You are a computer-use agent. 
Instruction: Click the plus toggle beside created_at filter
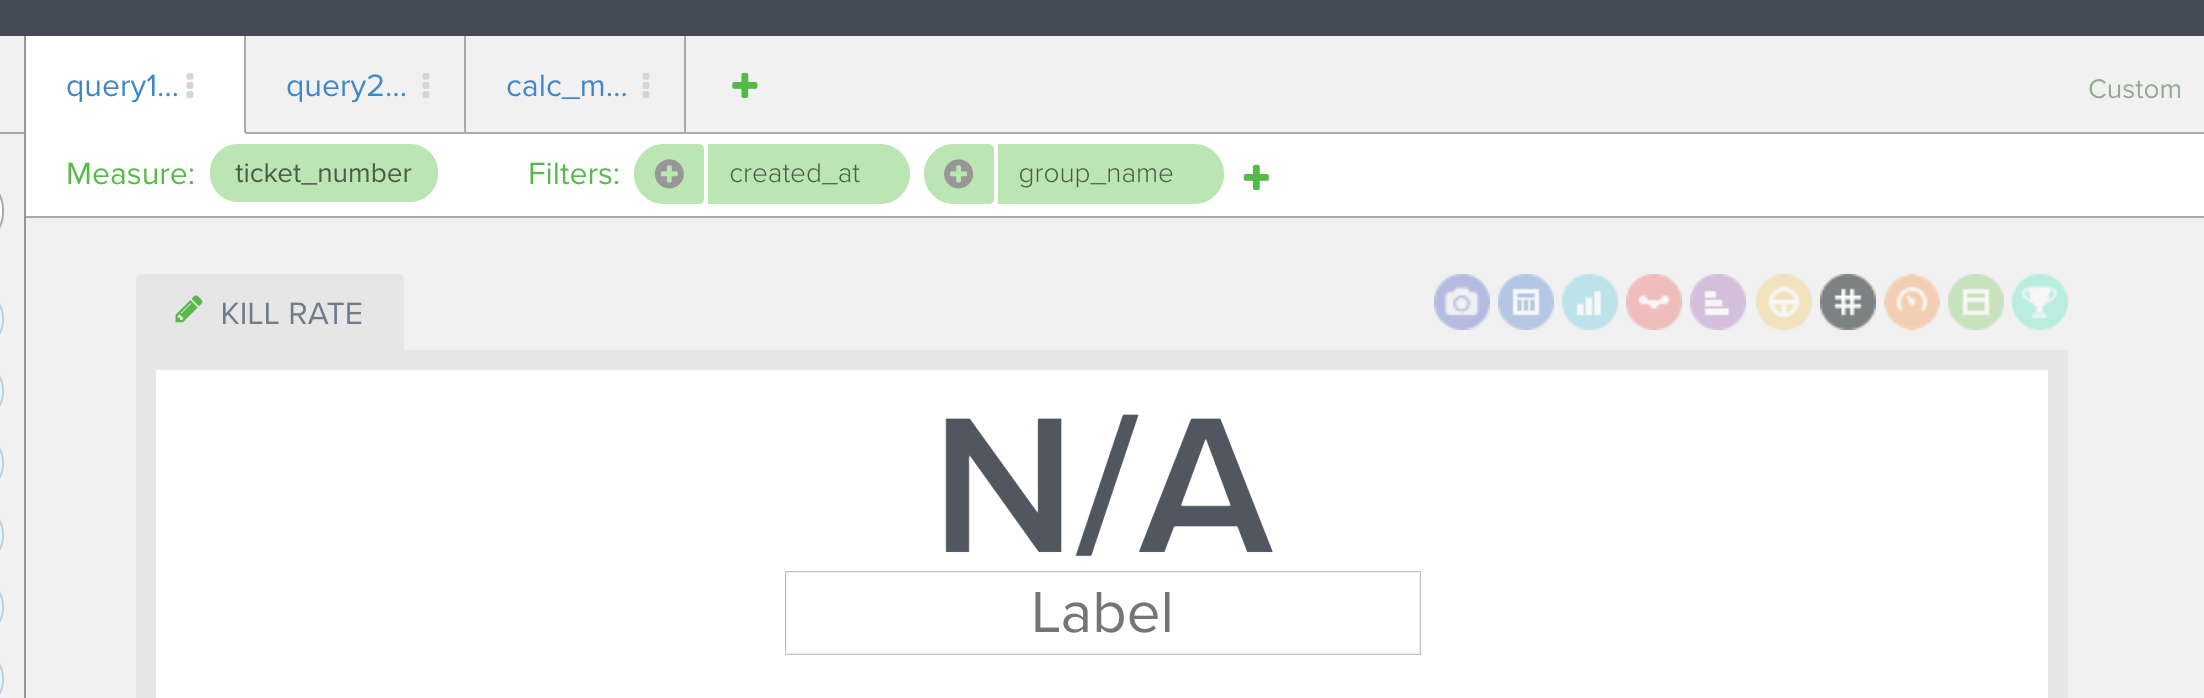coord(669,174)
